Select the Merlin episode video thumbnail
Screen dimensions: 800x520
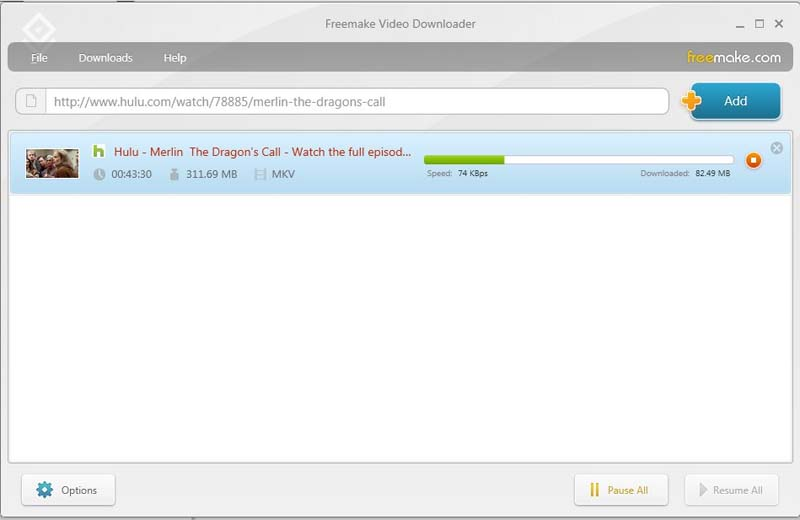[52, 163]
